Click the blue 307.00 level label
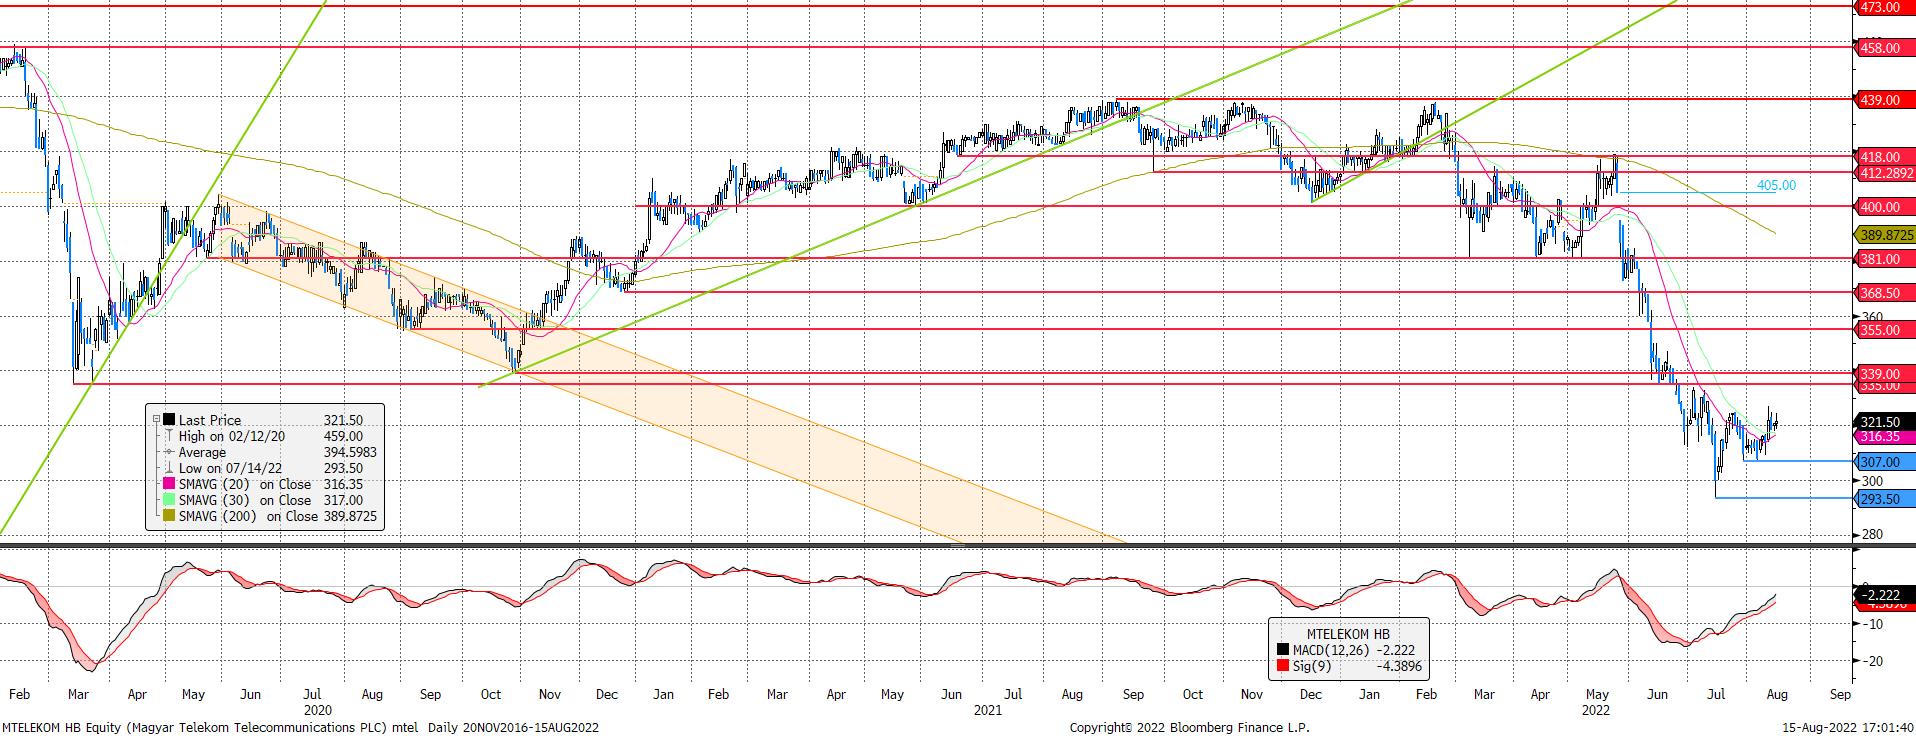 click(x=1885, y=462)
